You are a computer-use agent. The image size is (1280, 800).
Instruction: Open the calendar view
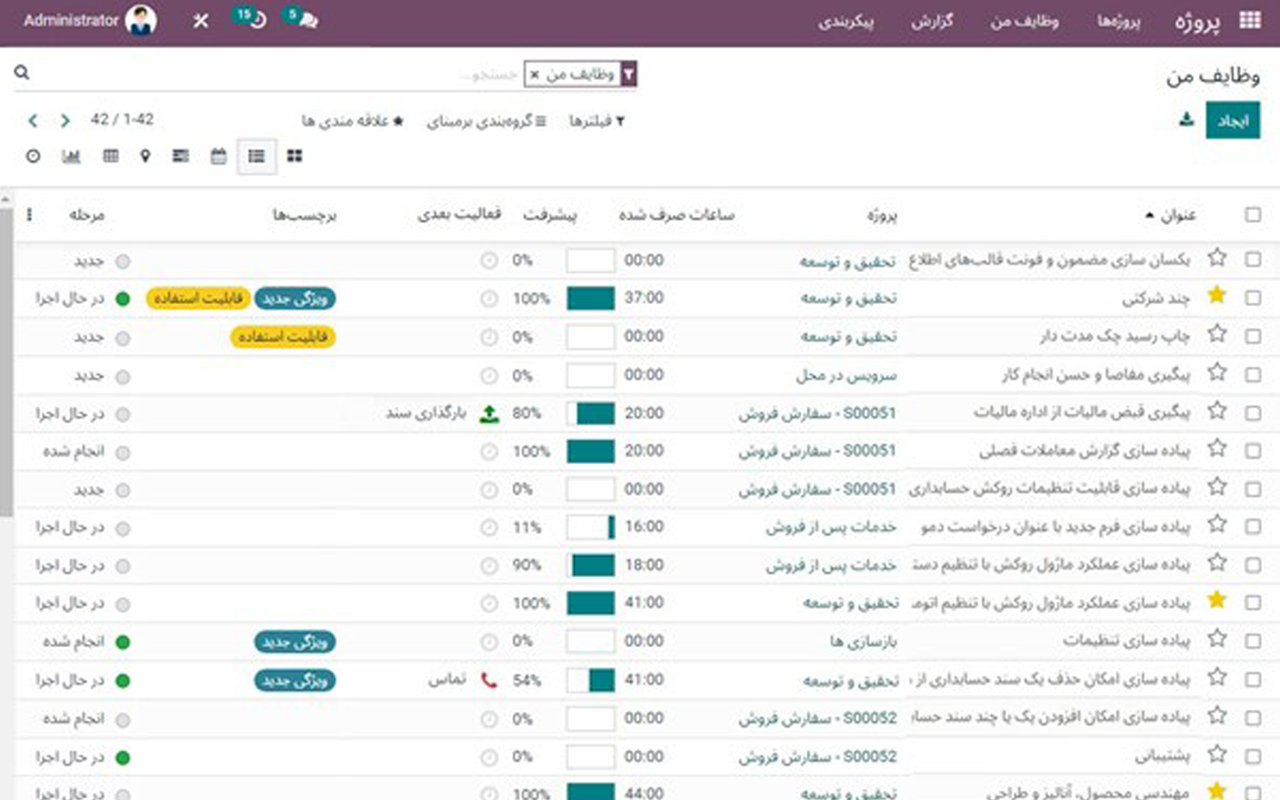[x=218, y=156]
